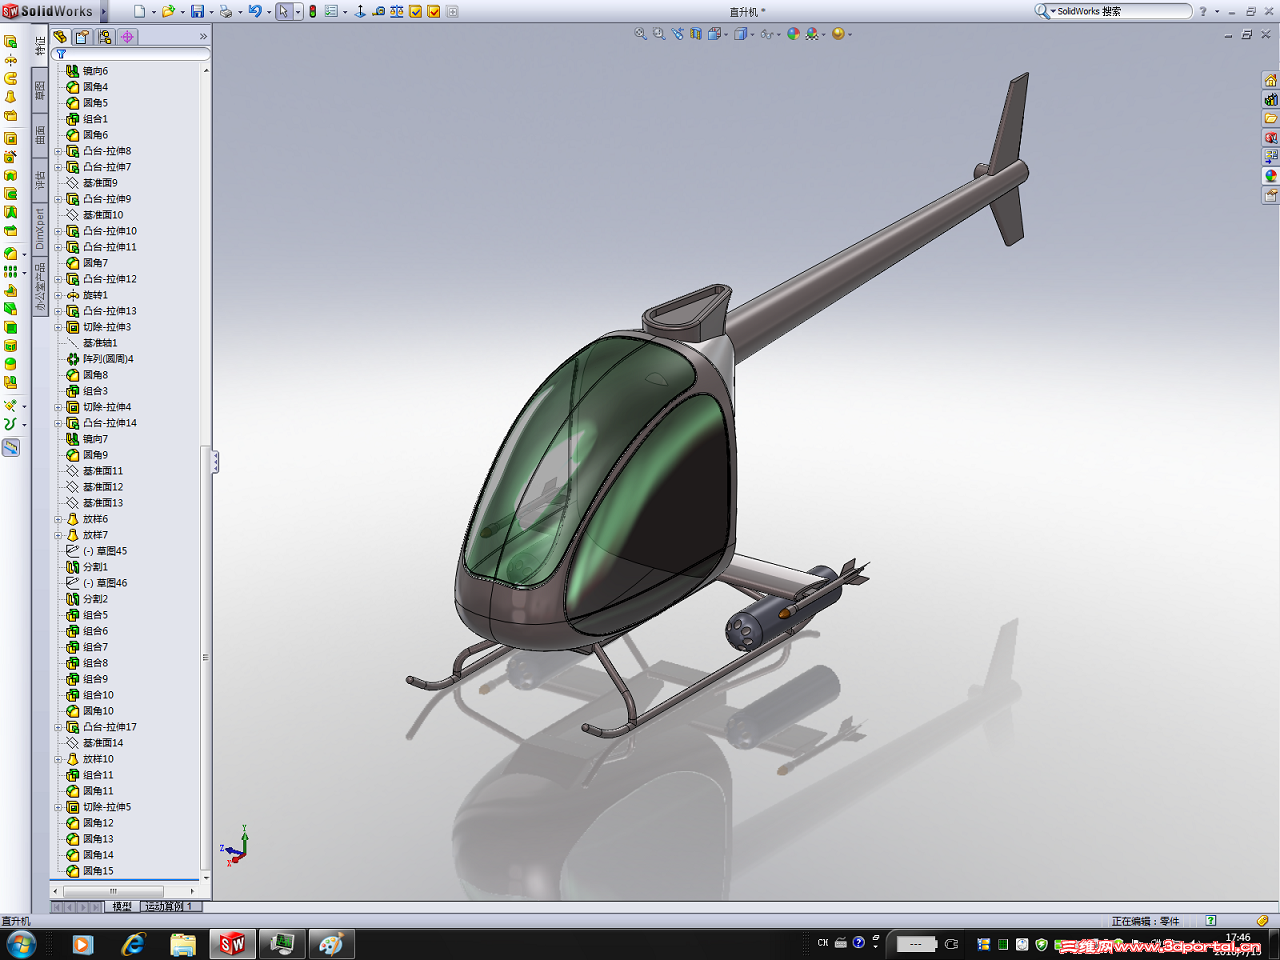Switch to the ConfigurationManager tab
The height and width of the screenshot is (960, 1280).
105,37
